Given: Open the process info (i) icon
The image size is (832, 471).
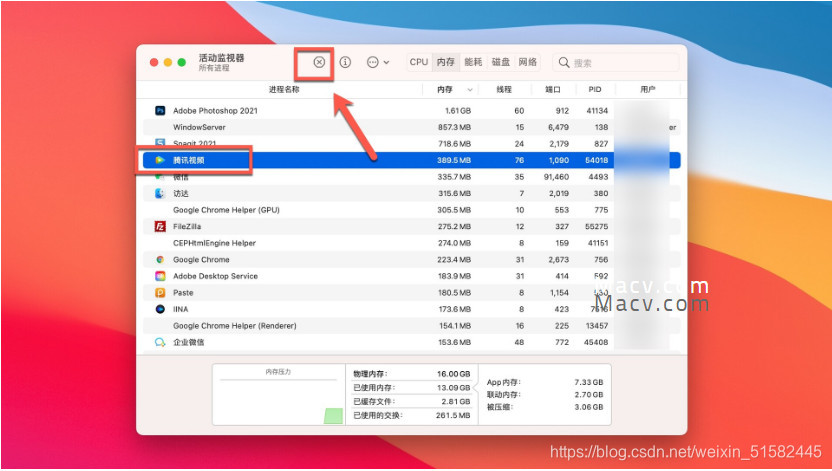Looking at the screenshot, I should 345,63.
